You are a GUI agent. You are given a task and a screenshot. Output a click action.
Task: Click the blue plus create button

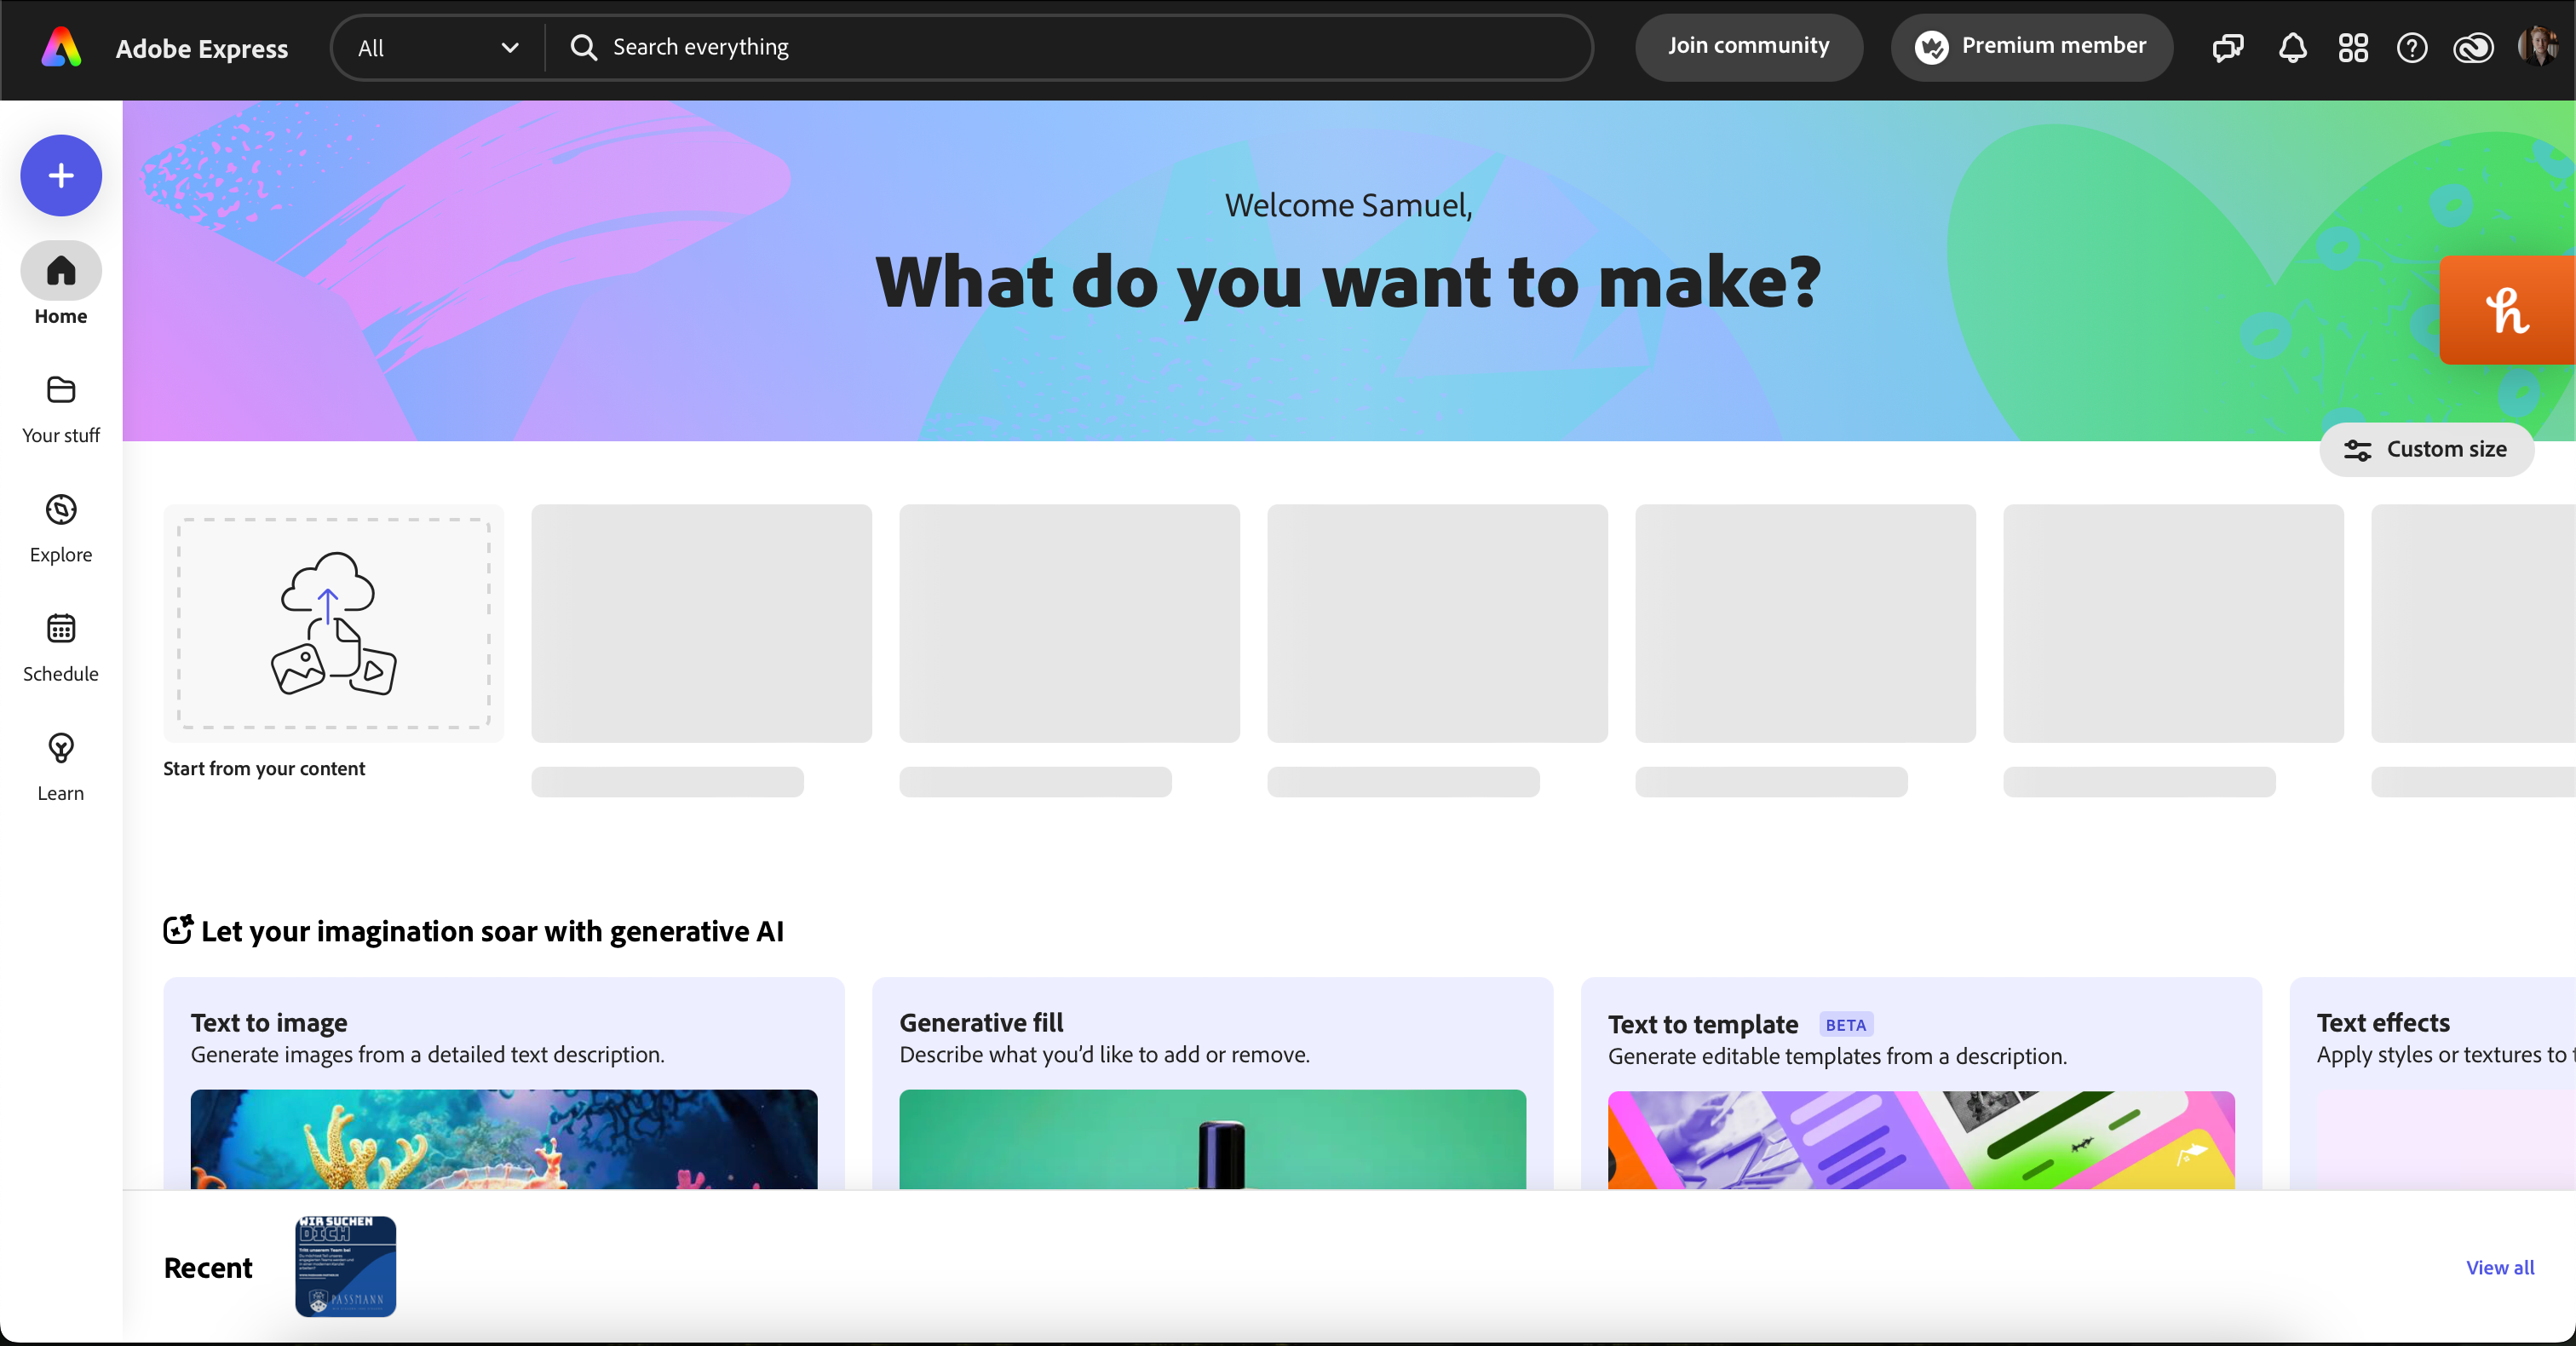click(x=61, y=176)
